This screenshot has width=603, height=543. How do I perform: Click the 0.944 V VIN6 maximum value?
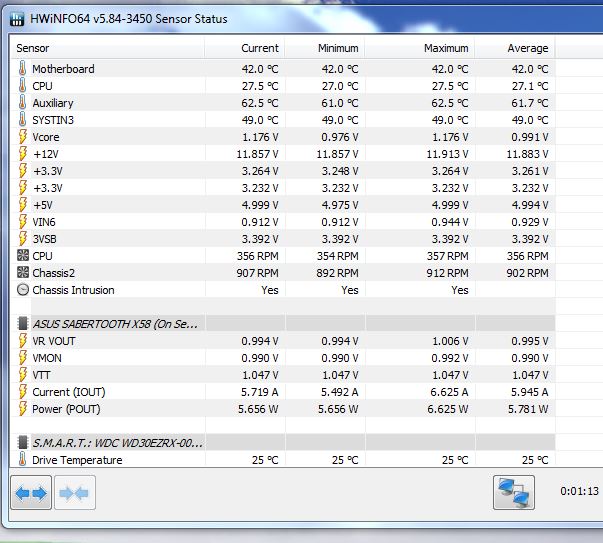450,222
